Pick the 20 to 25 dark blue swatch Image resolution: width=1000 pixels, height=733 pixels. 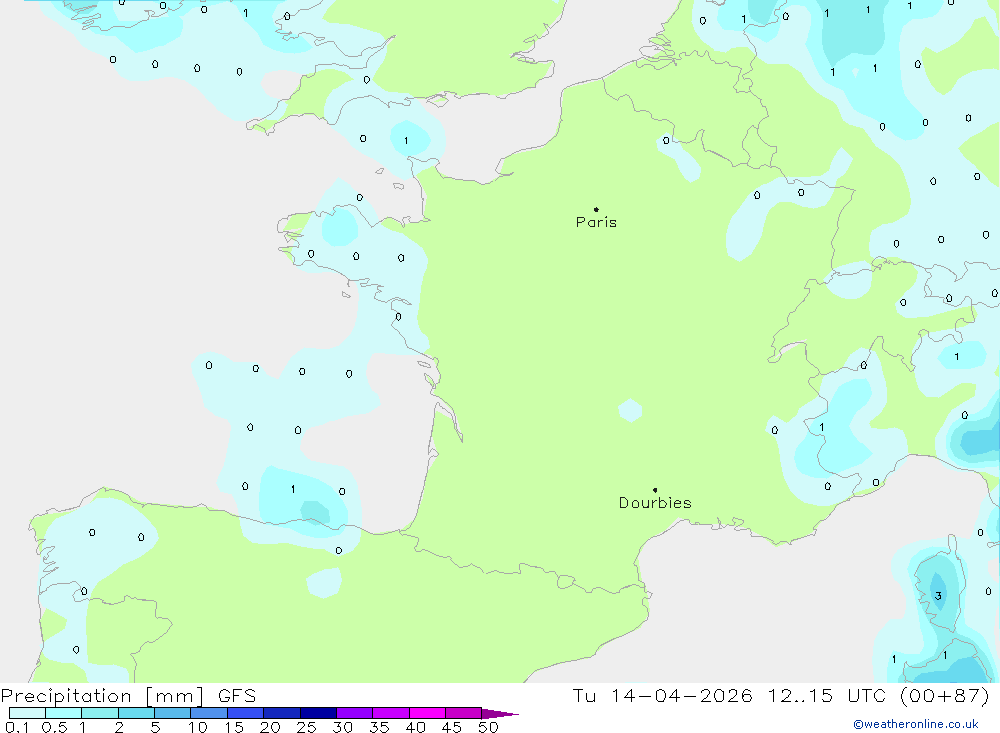tap(282, 713)
